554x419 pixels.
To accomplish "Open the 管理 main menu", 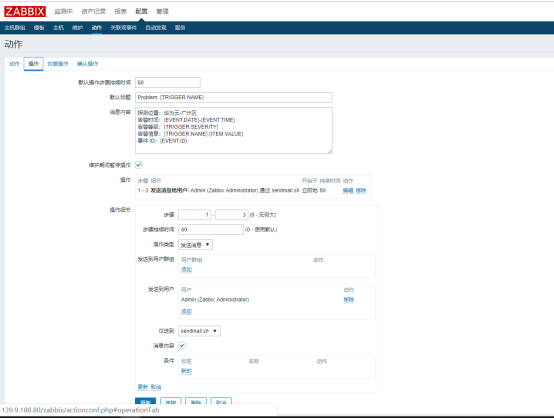I will click(x=163, y=11).
